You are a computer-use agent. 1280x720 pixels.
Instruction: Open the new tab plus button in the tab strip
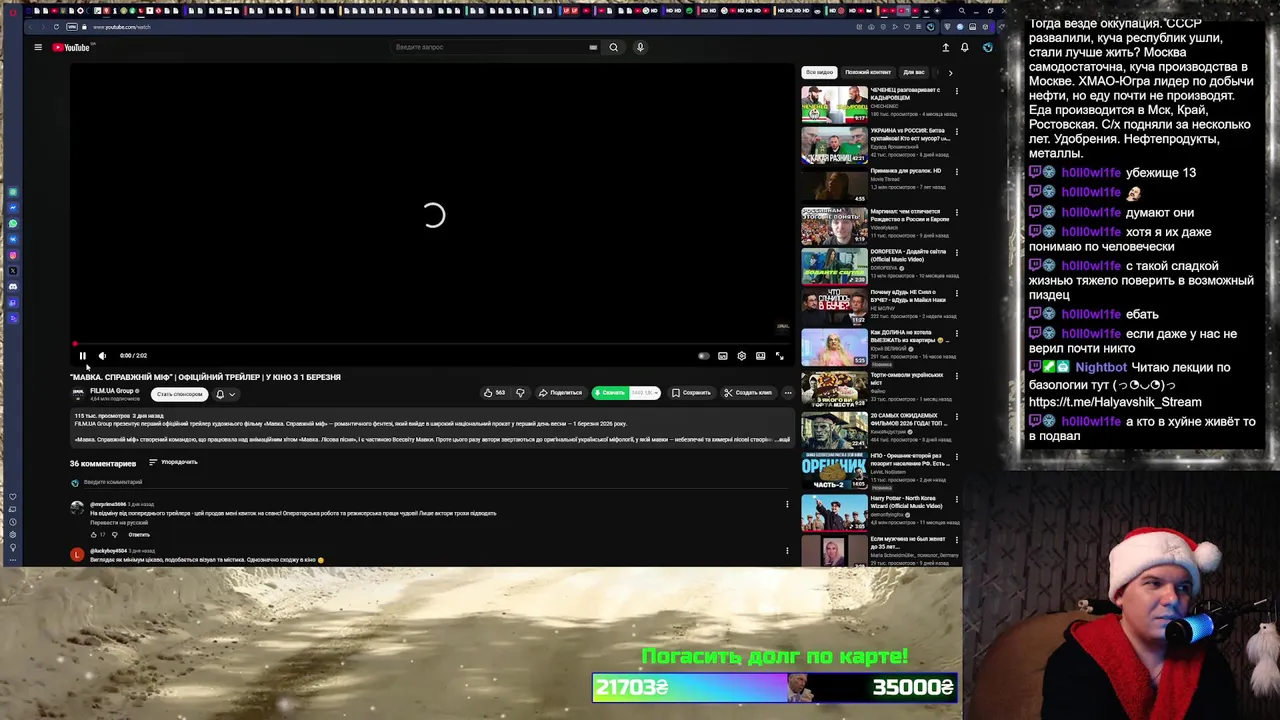tap(938, 11)
